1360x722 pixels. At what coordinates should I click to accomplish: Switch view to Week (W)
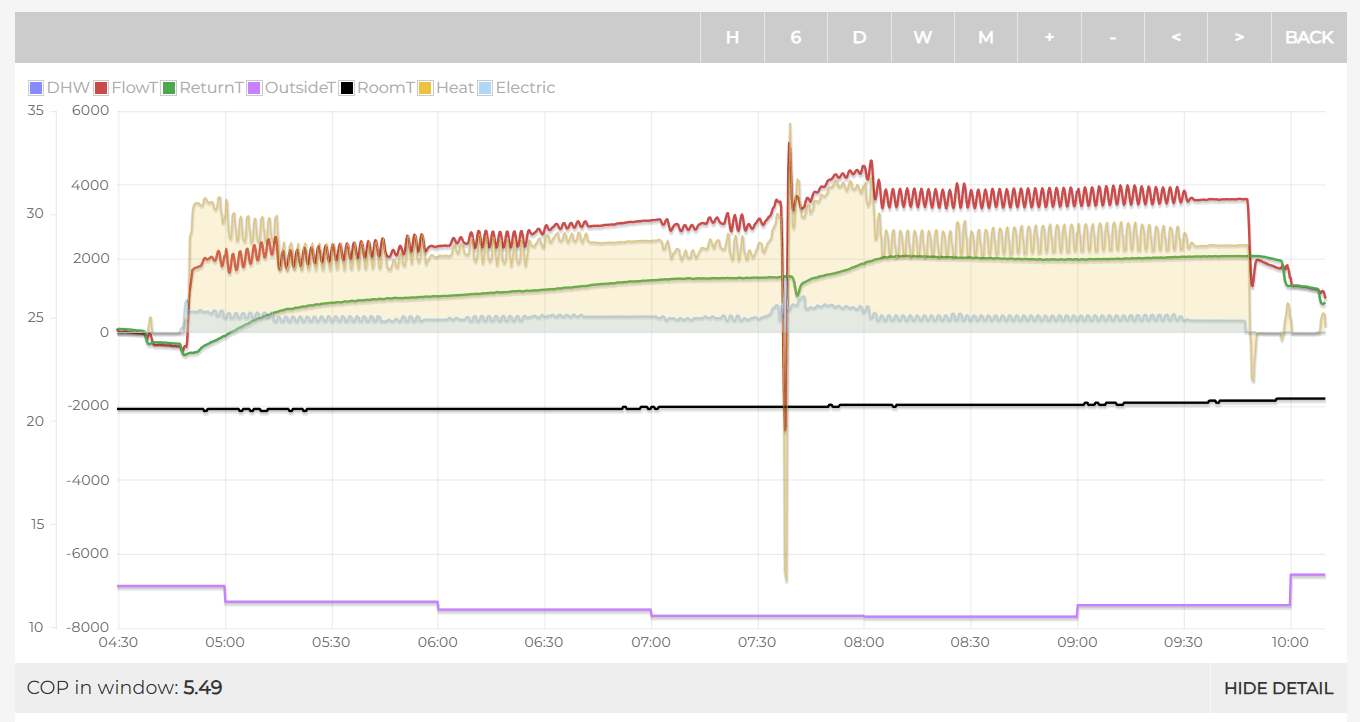coord(922,37)
